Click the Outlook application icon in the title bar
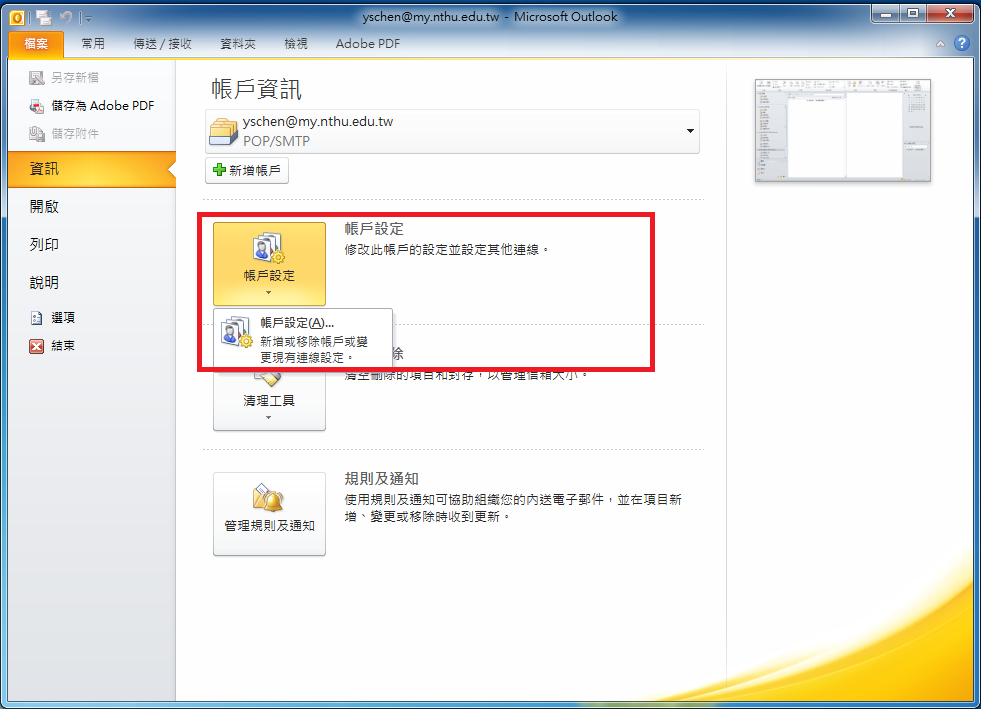The height and width of the screenshot is (709, 981). click(17, 16)
